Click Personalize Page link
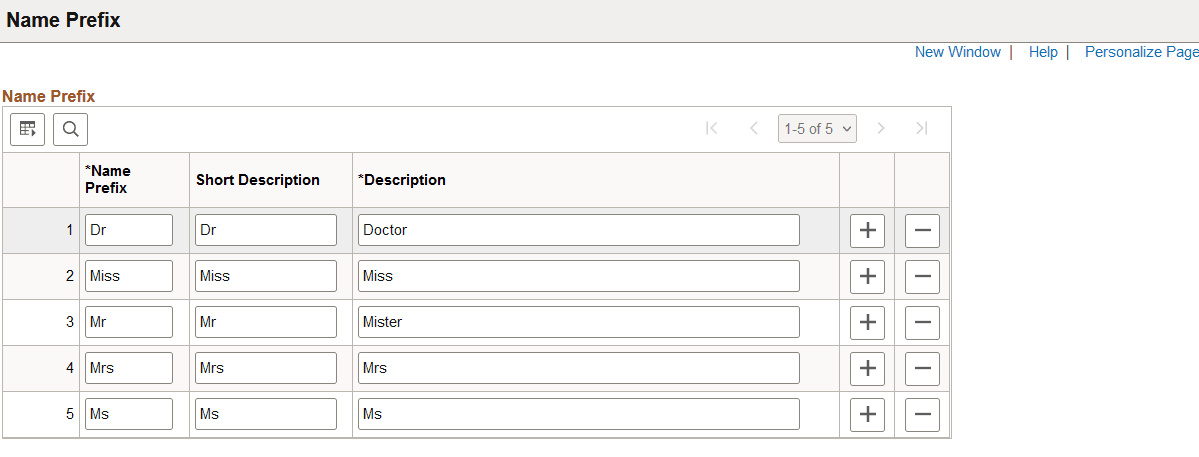1199x457 pixels. tap(1141, 52)
